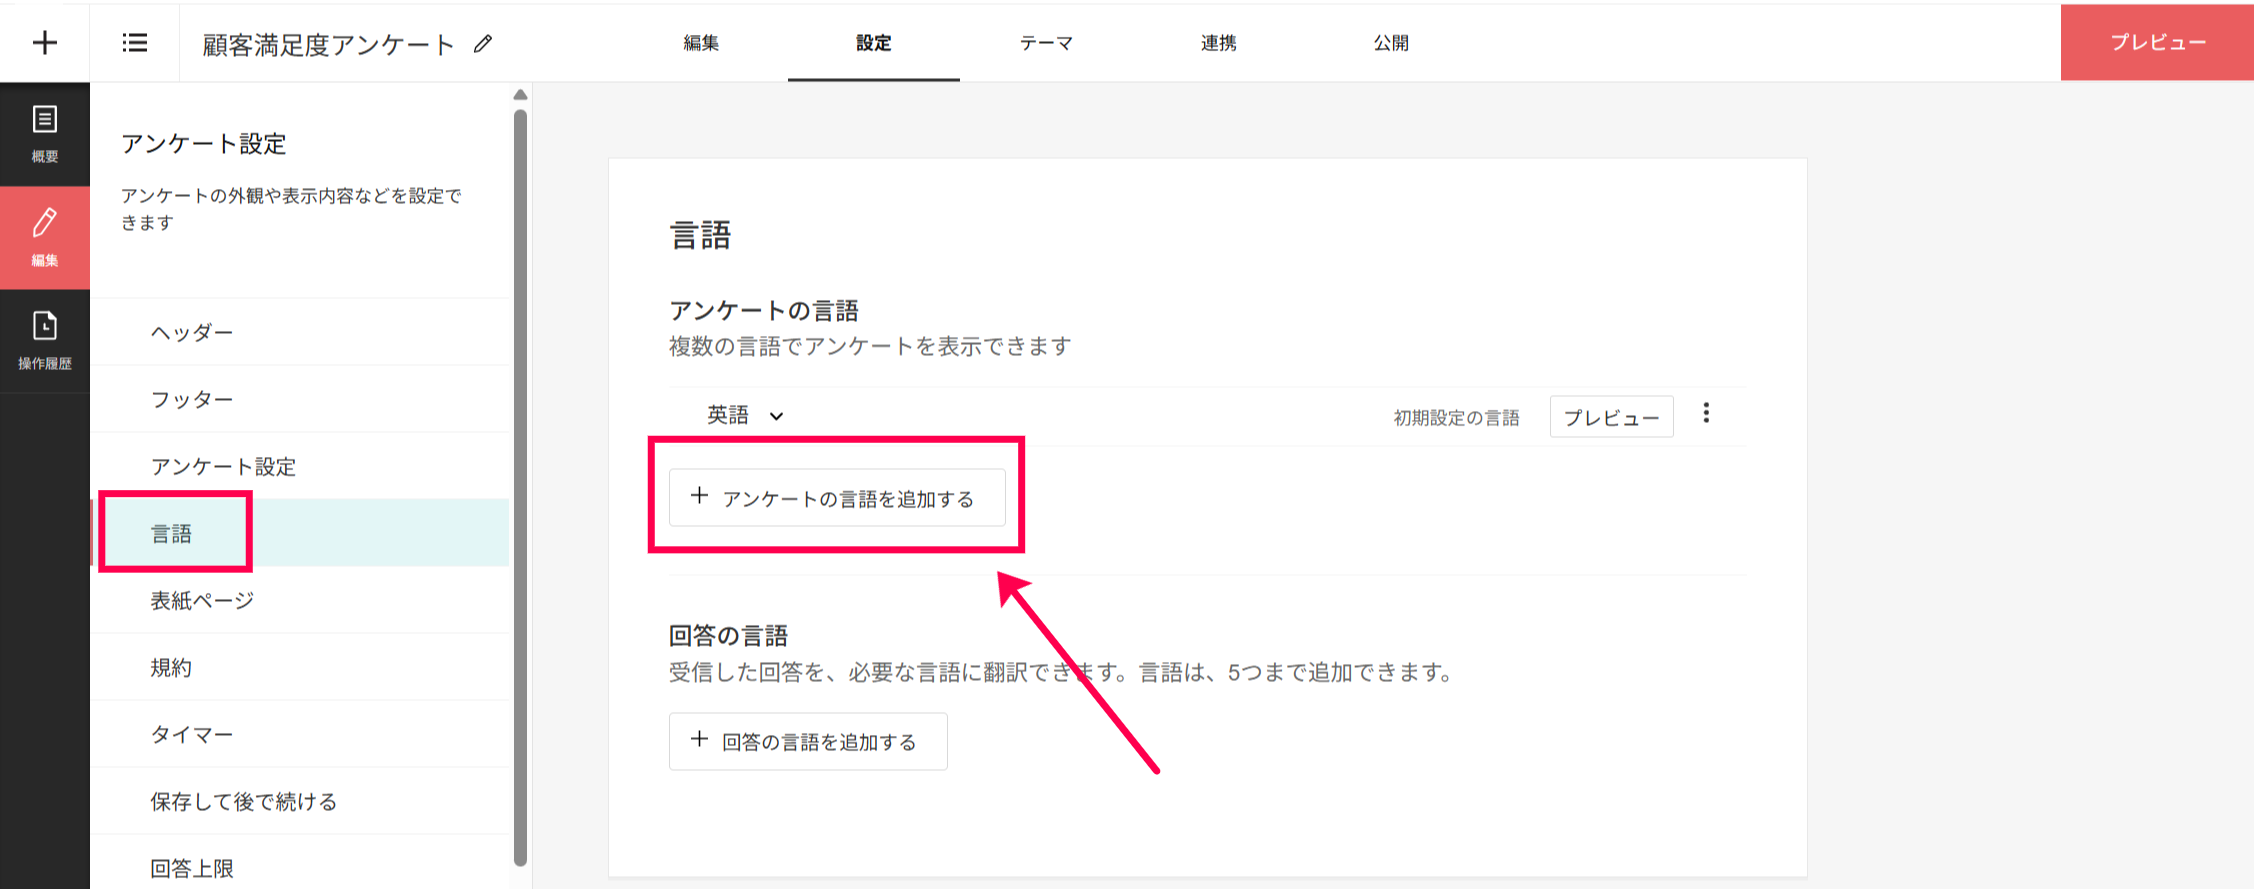Preview the 英語 language version
2254x889 pixels.
click(1611, 417)
